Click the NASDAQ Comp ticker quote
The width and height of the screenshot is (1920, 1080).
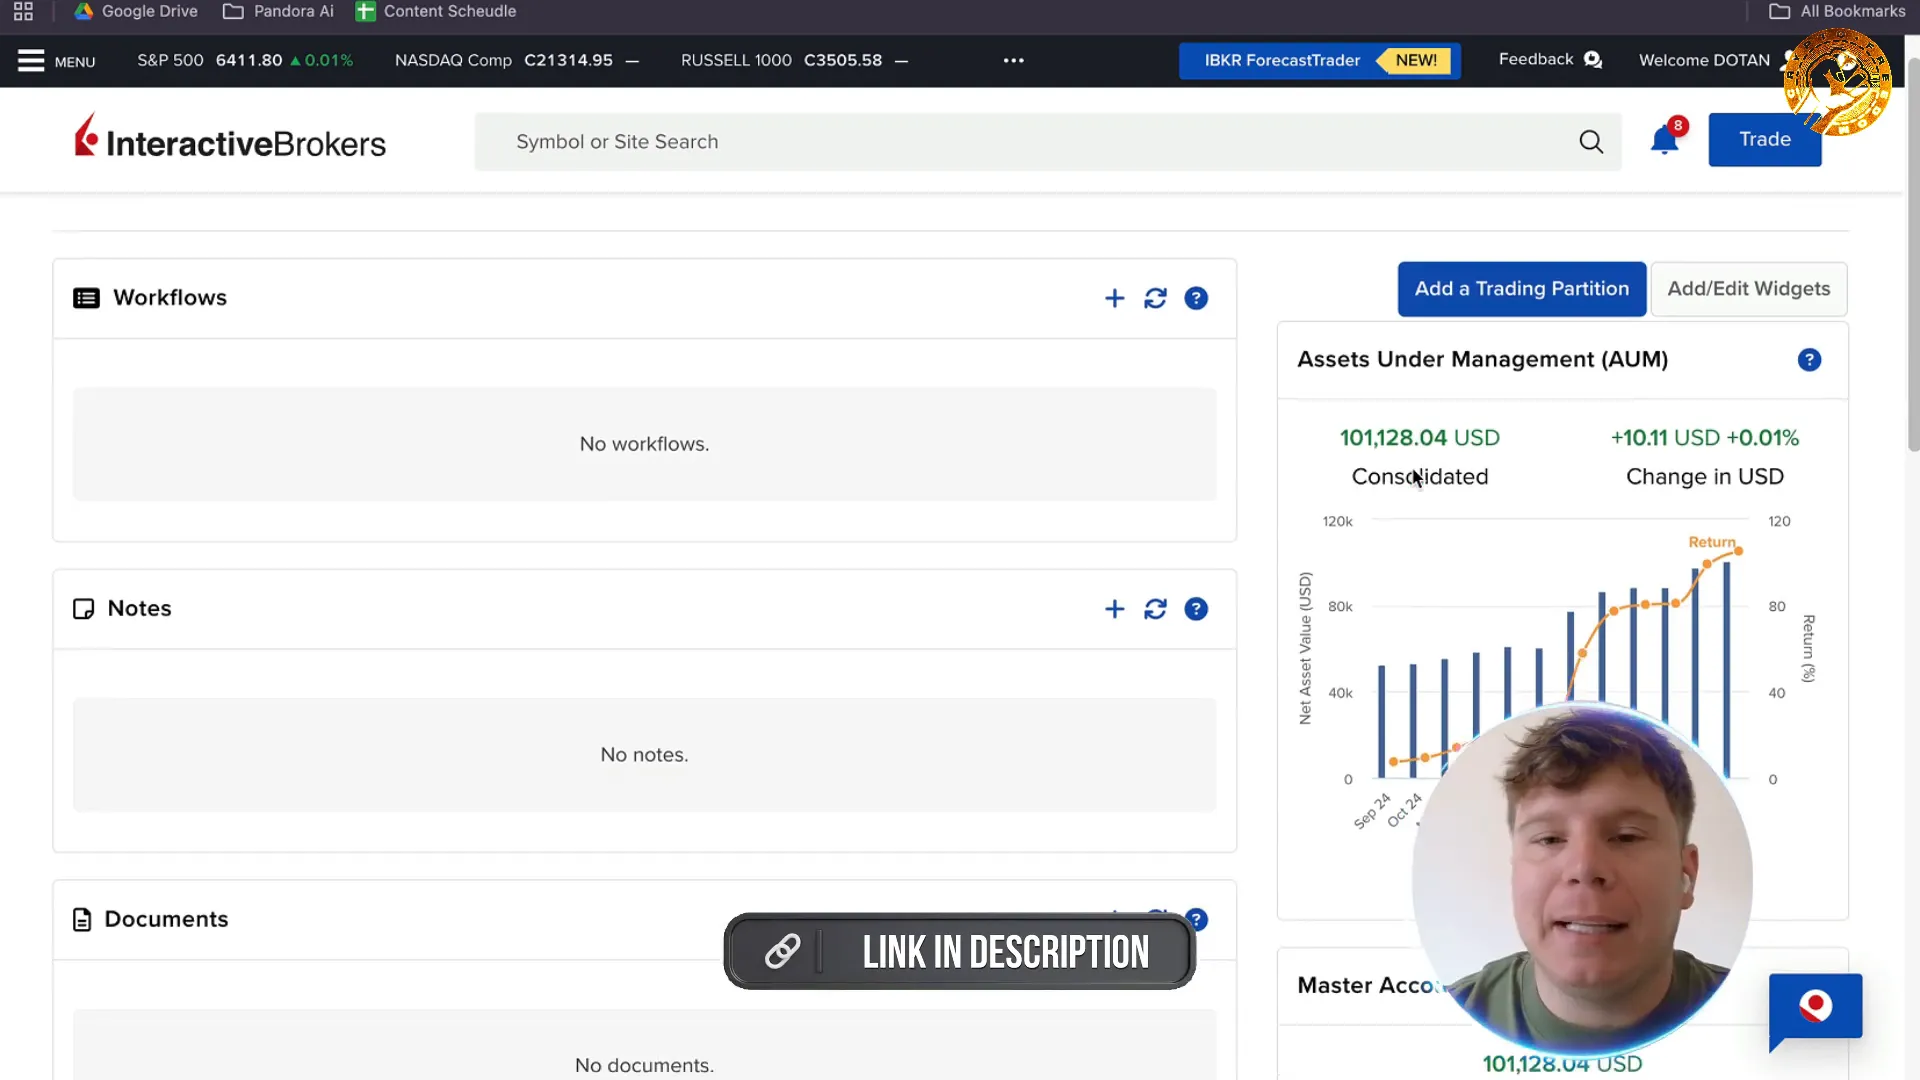[x=516, y=60]
